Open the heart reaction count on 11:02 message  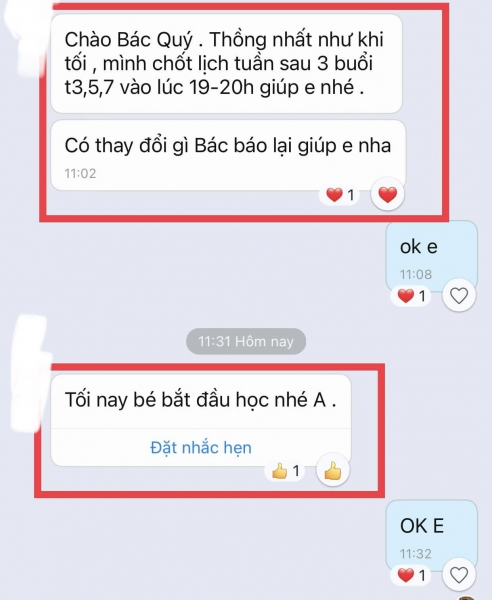[x=340, y=195]
